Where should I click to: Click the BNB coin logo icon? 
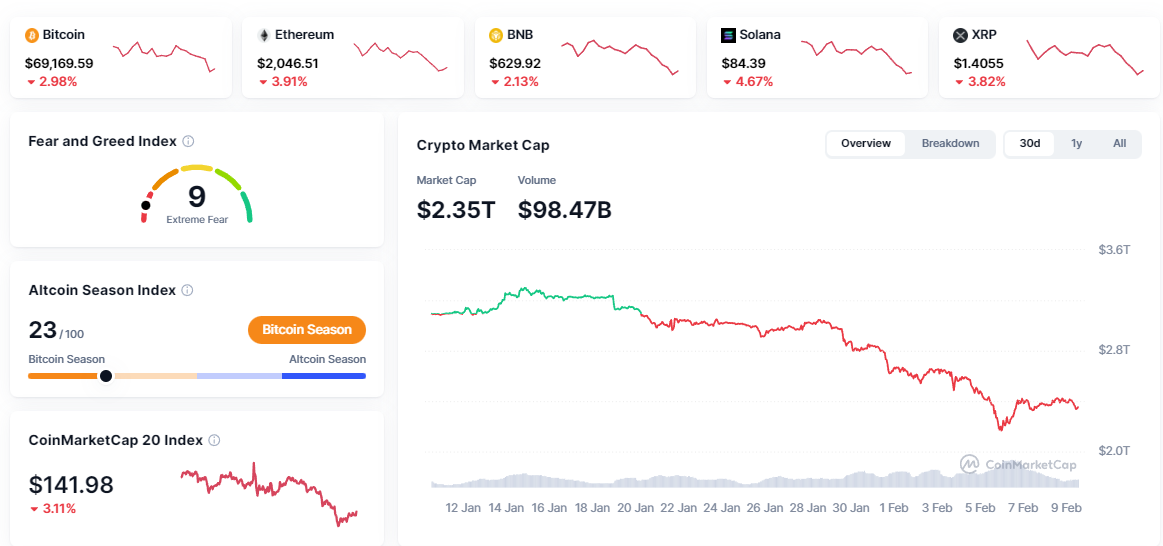[496, 35]
